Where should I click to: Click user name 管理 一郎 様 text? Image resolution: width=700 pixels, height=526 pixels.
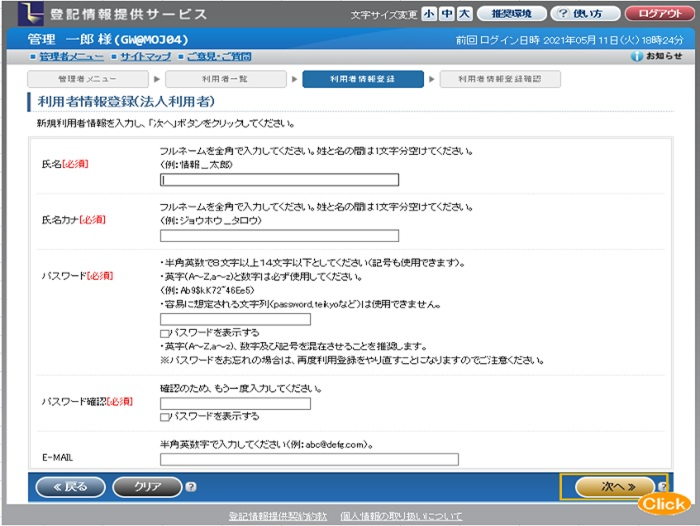(108, 40)
